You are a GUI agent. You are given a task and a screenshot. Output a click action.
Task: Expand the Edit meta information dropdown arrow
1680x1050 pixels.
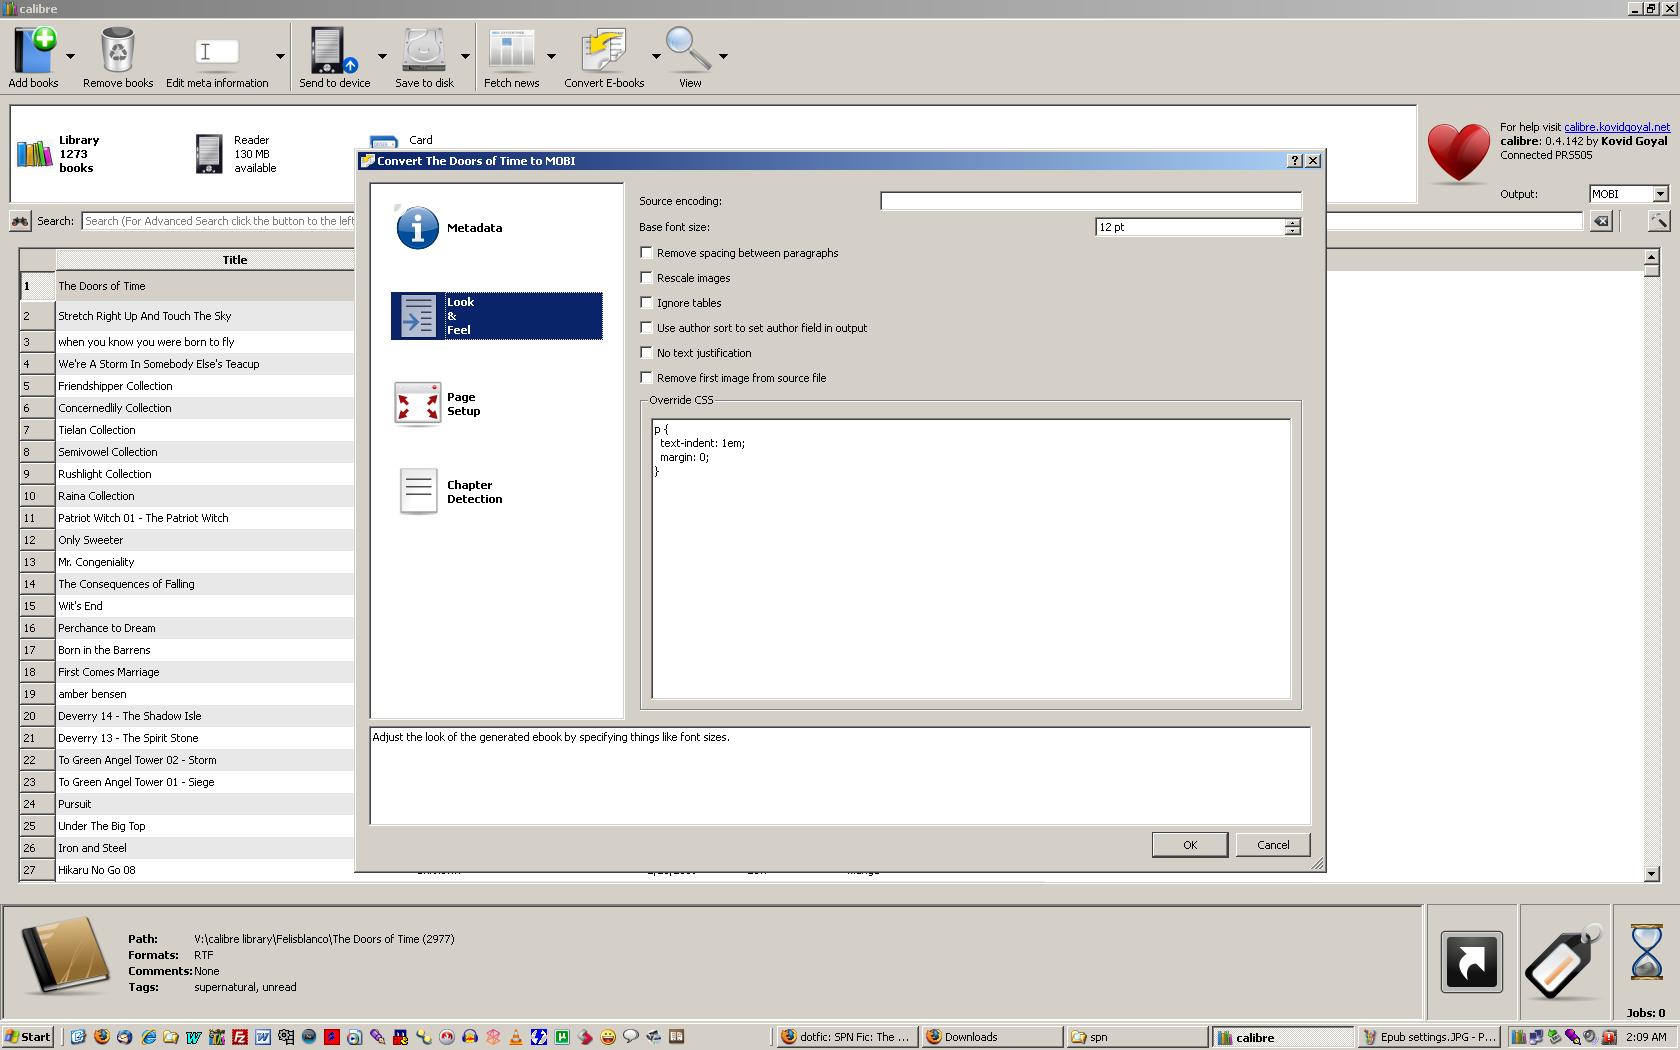tap(280, 56)
